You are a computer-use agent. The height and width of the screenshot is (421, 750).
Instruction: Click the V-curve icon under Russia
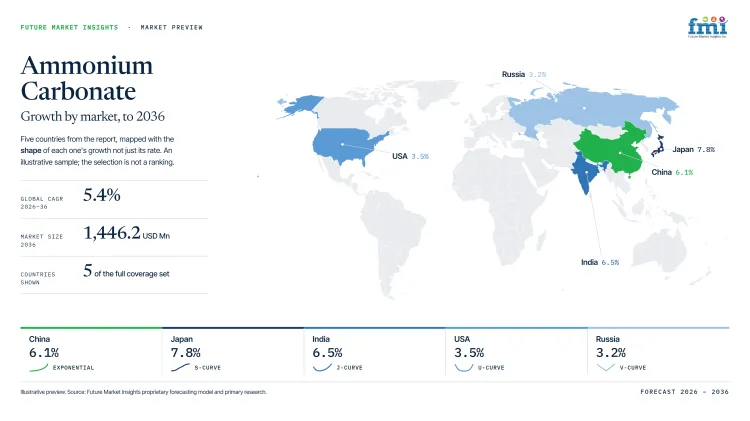606,367
